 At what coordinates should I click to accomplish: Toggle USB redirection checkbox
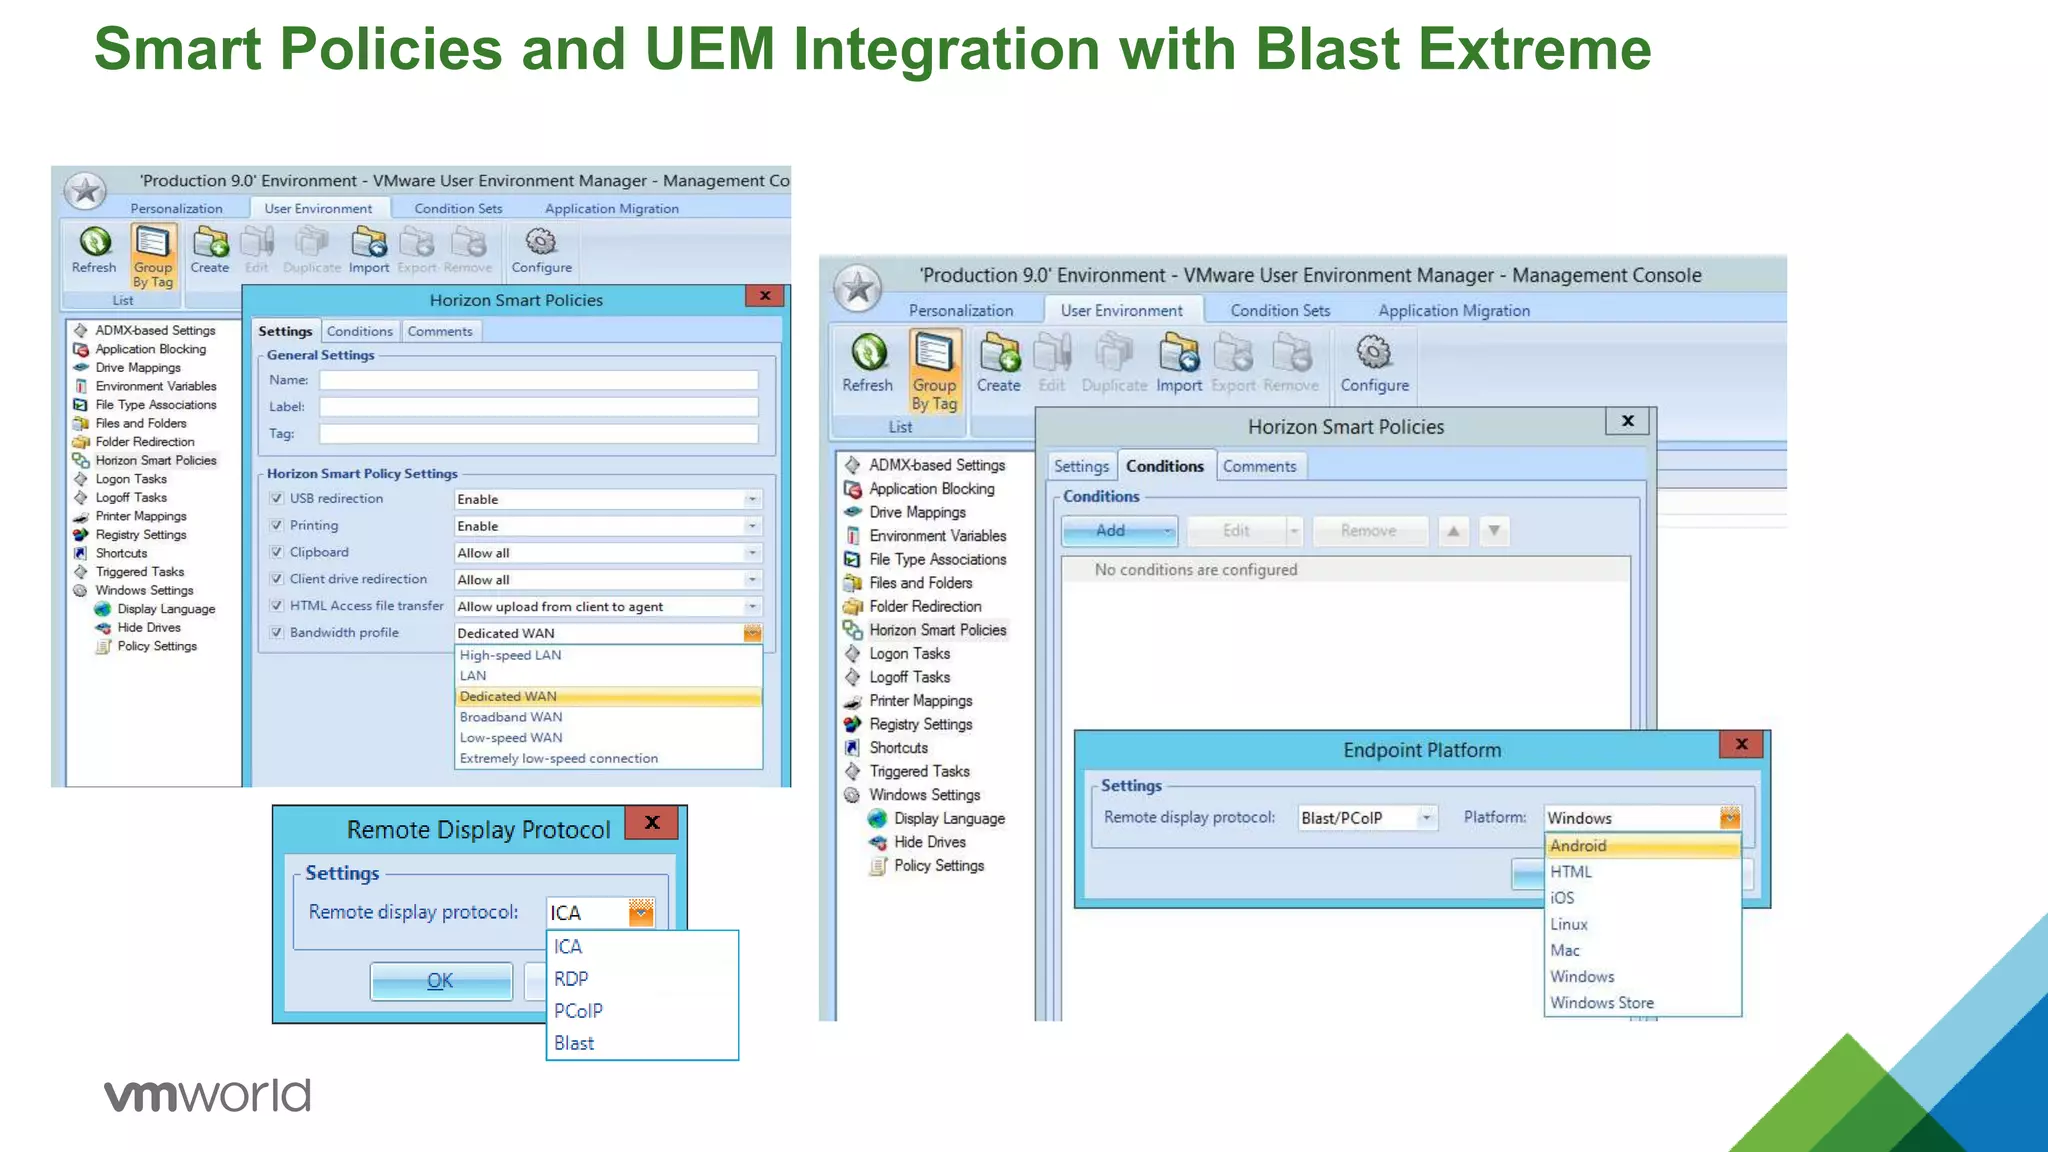tap(277, 498)
